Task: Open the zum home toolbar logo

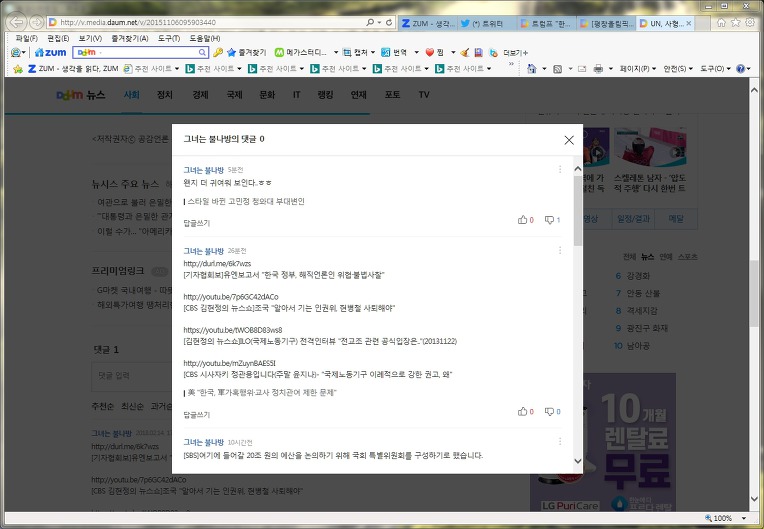Action: pyautogui.click(x=51, y=52)
